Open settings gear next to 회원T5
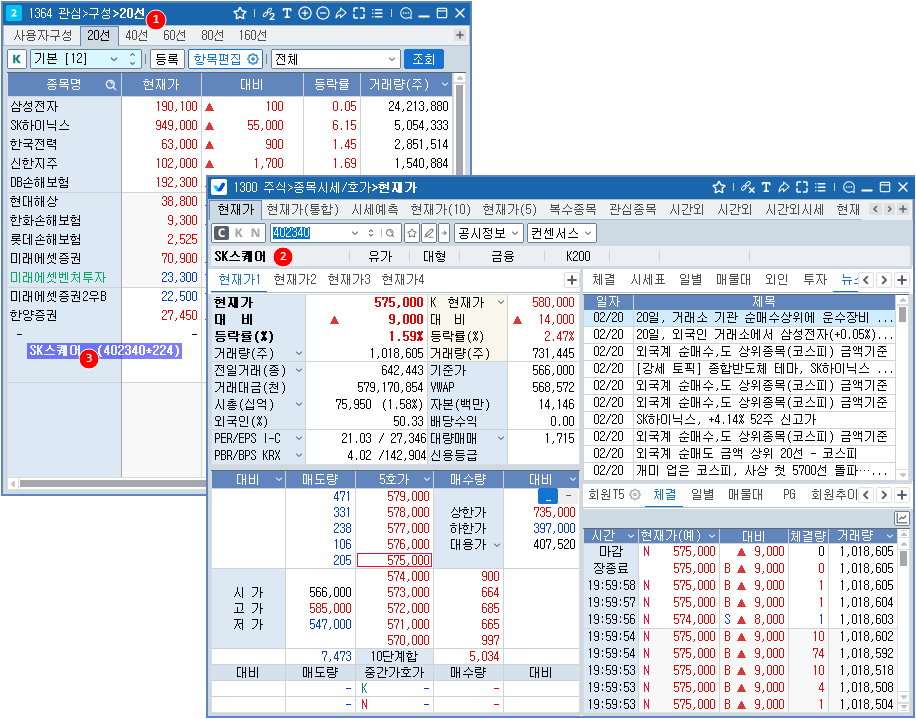This screenshot has width=916, height=719. click(635, 495)
